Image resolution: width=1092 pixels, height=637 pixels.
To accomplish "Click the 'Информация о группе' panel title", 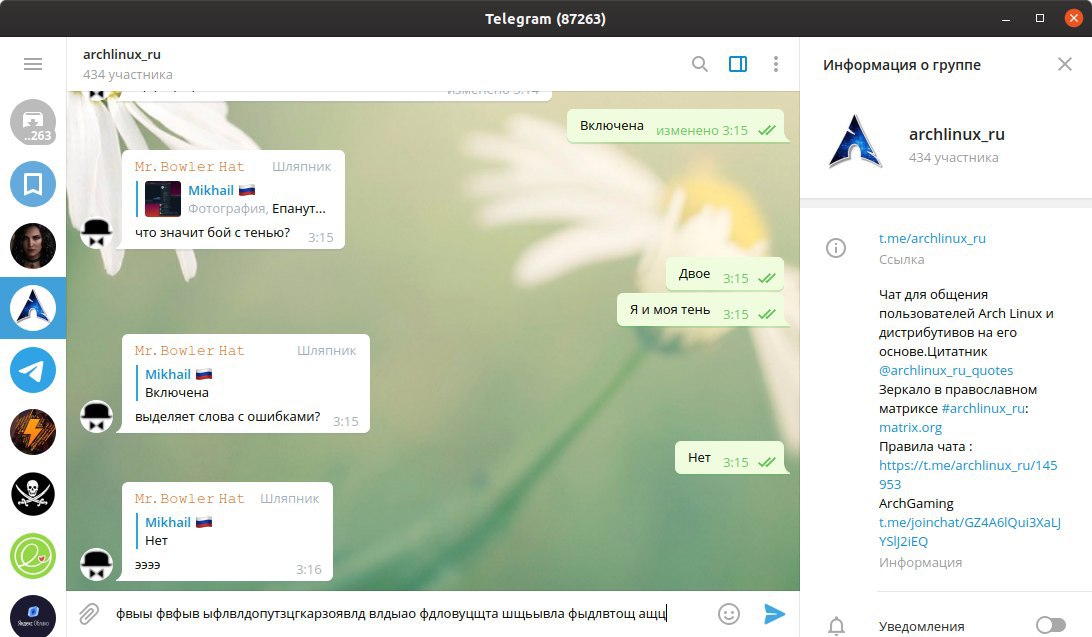I will click(902, 65).
